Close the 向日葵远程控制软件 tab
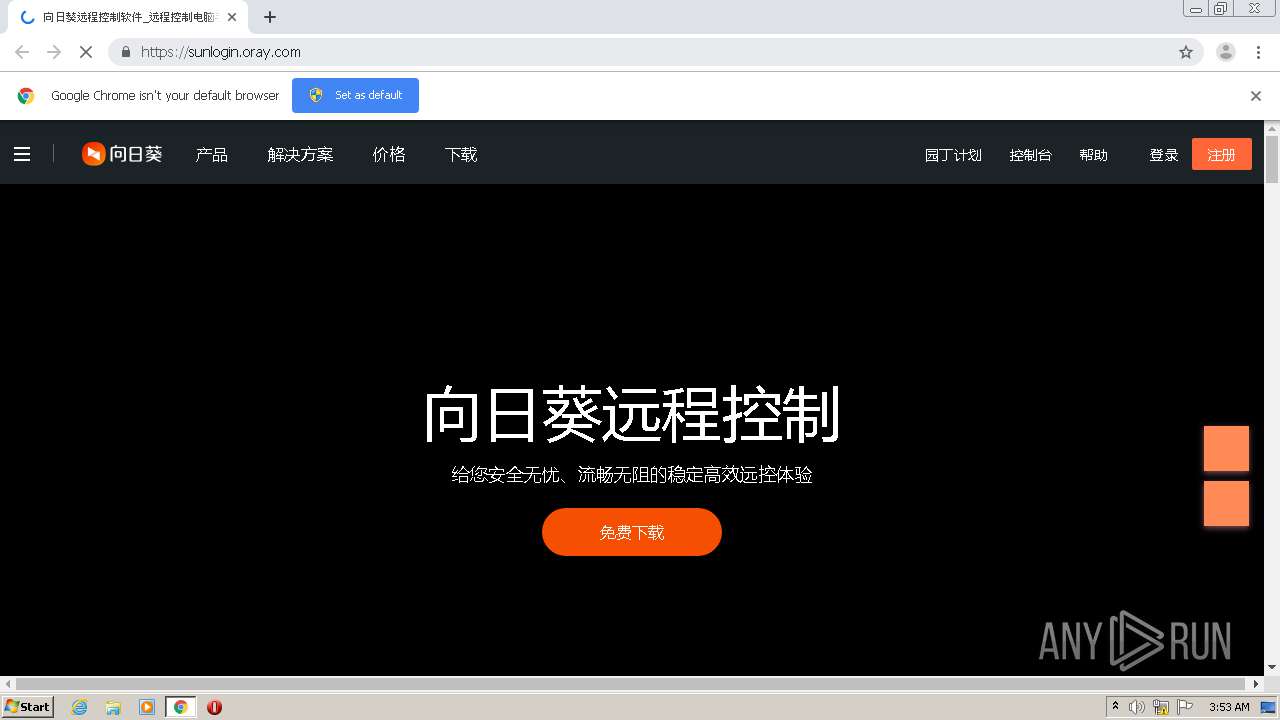The width and height of the screenshot is (1280, 720). tap(232, 17)
